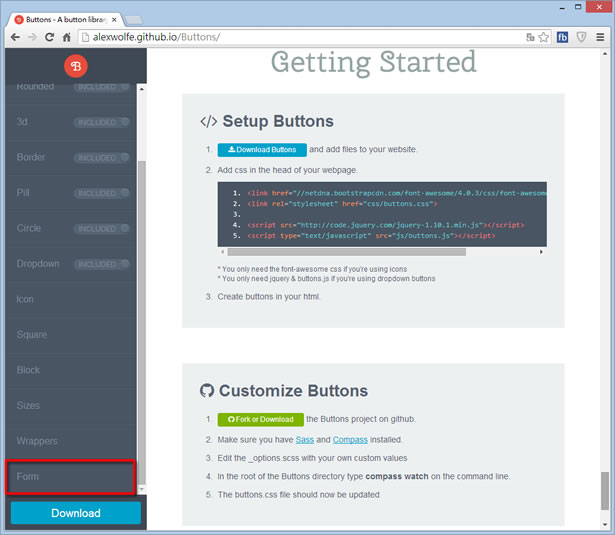Select the Block sidebar item
This screenshot has width=615, height=535.
click(x=71, y=370)
